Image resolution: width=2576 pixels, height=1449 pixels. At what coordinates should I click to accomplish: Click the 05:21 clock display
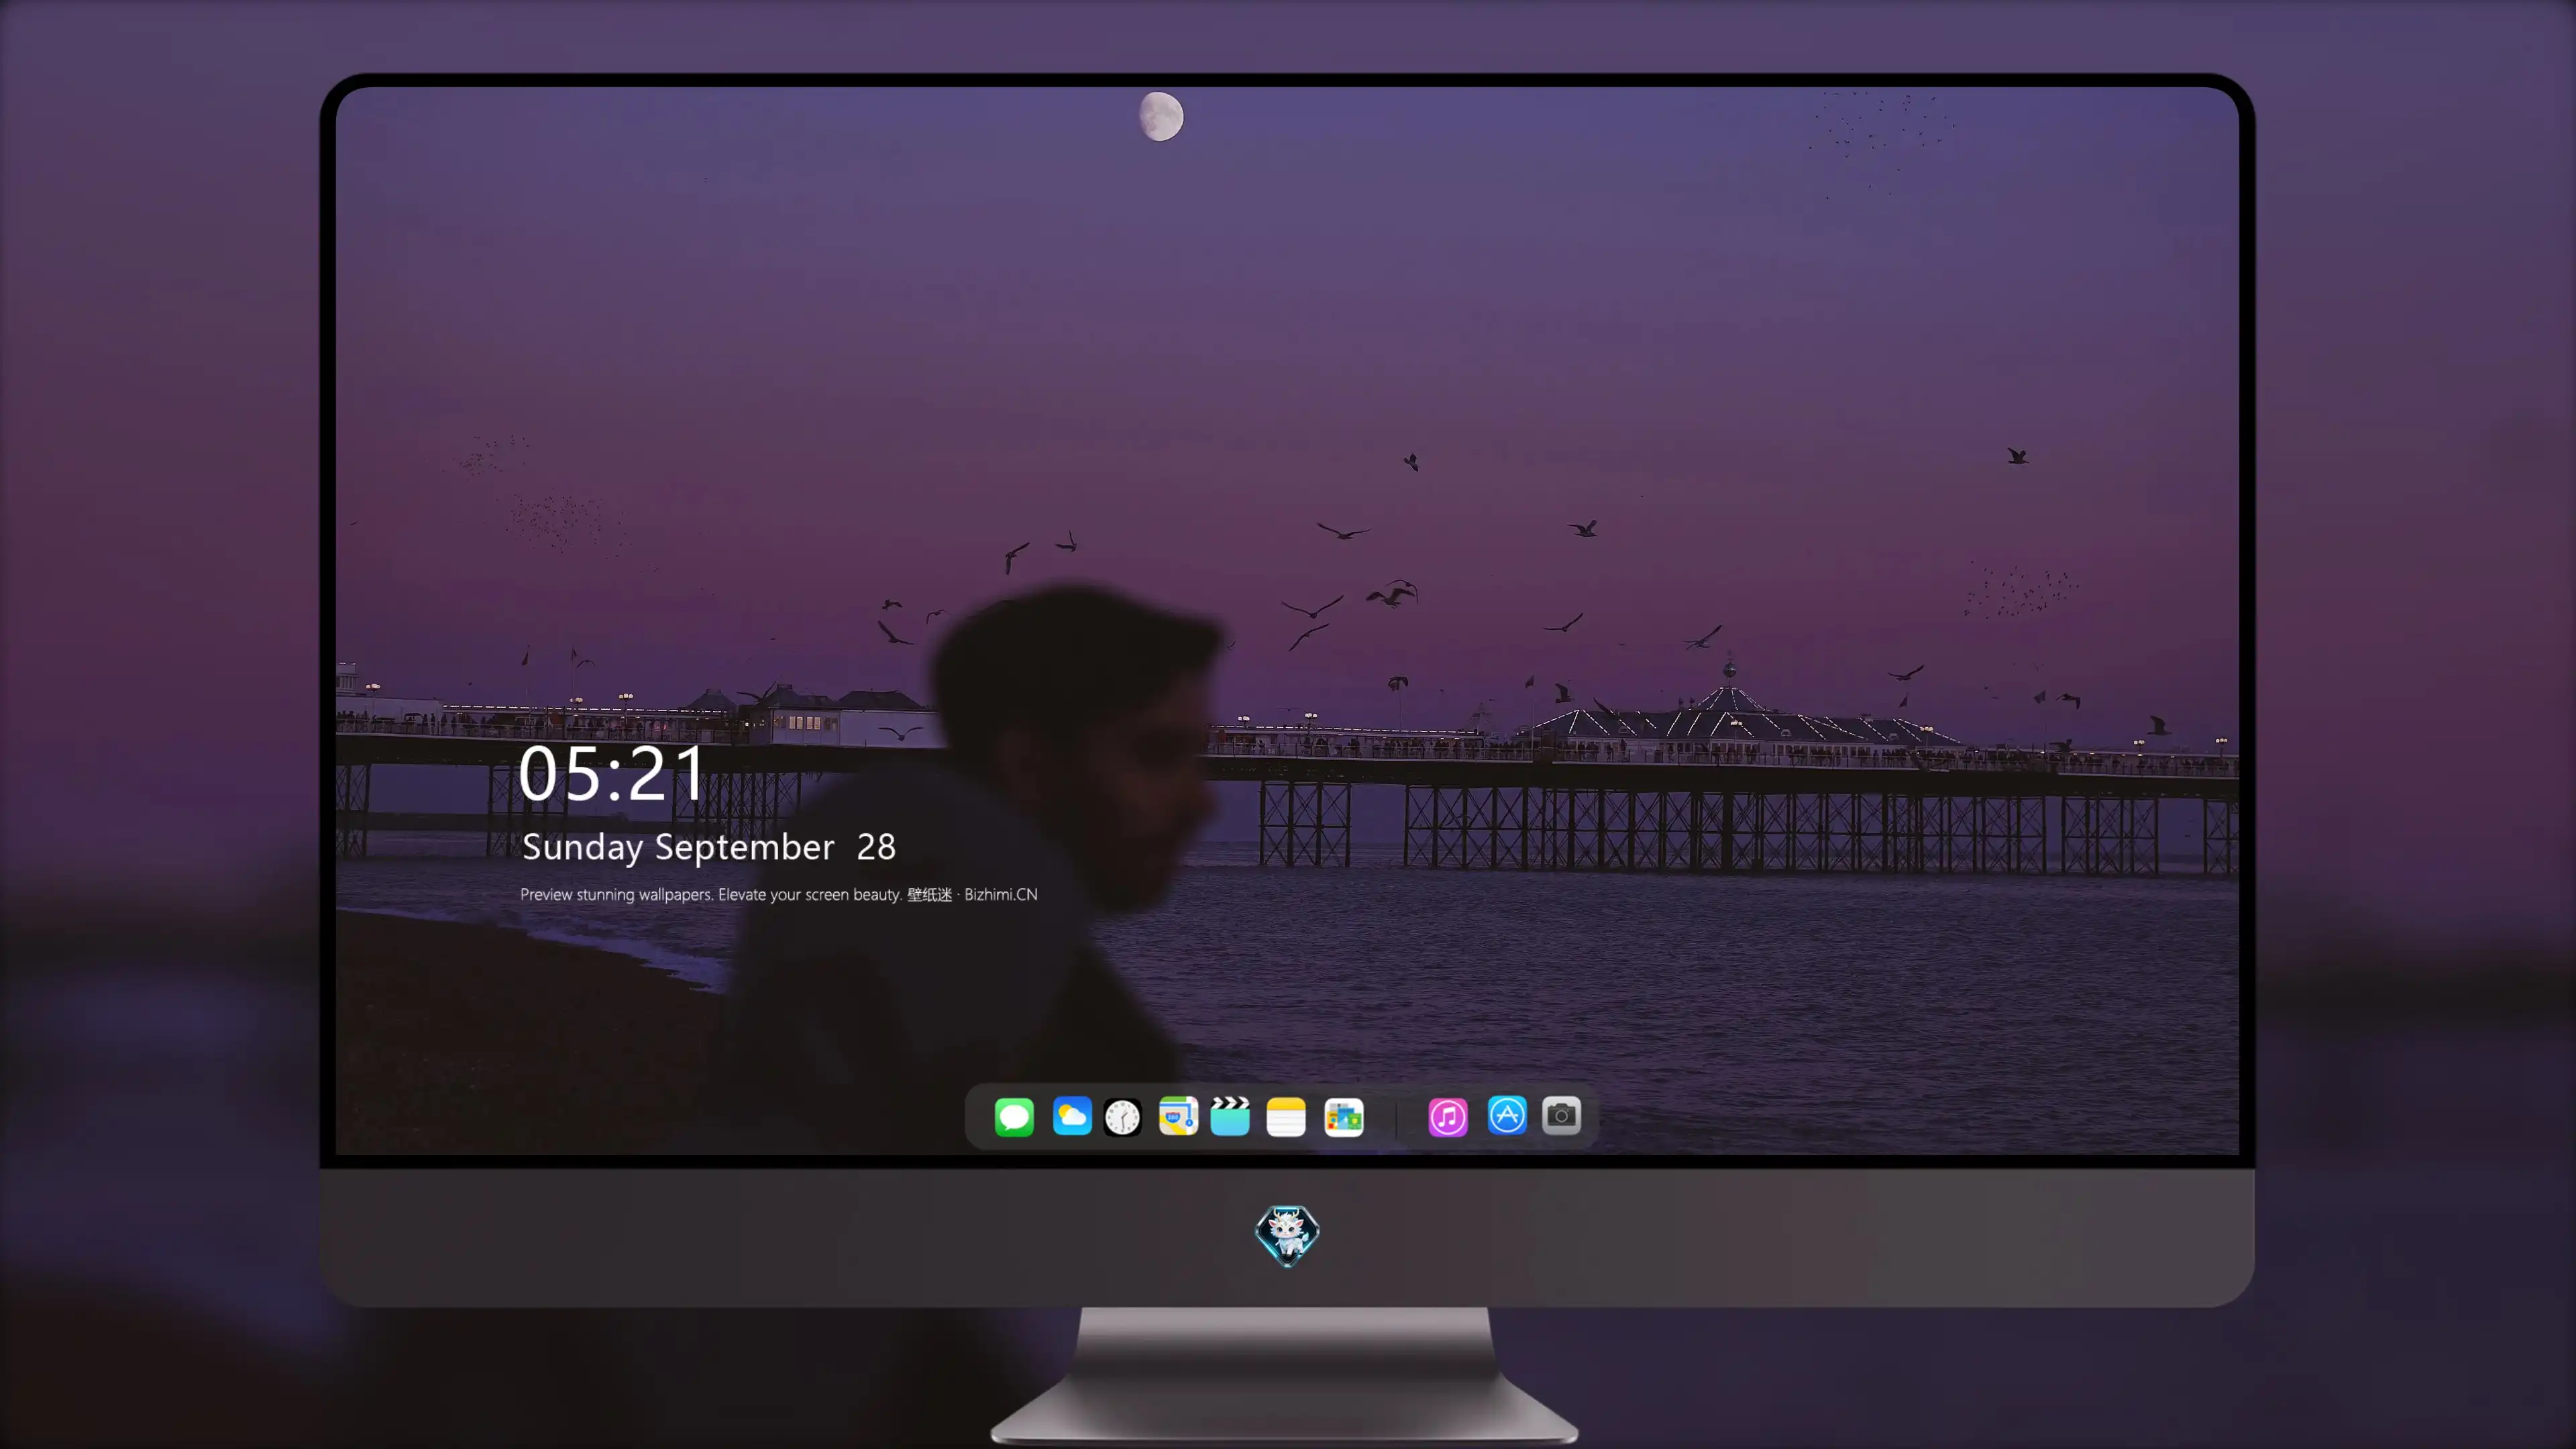pos(612,773)
